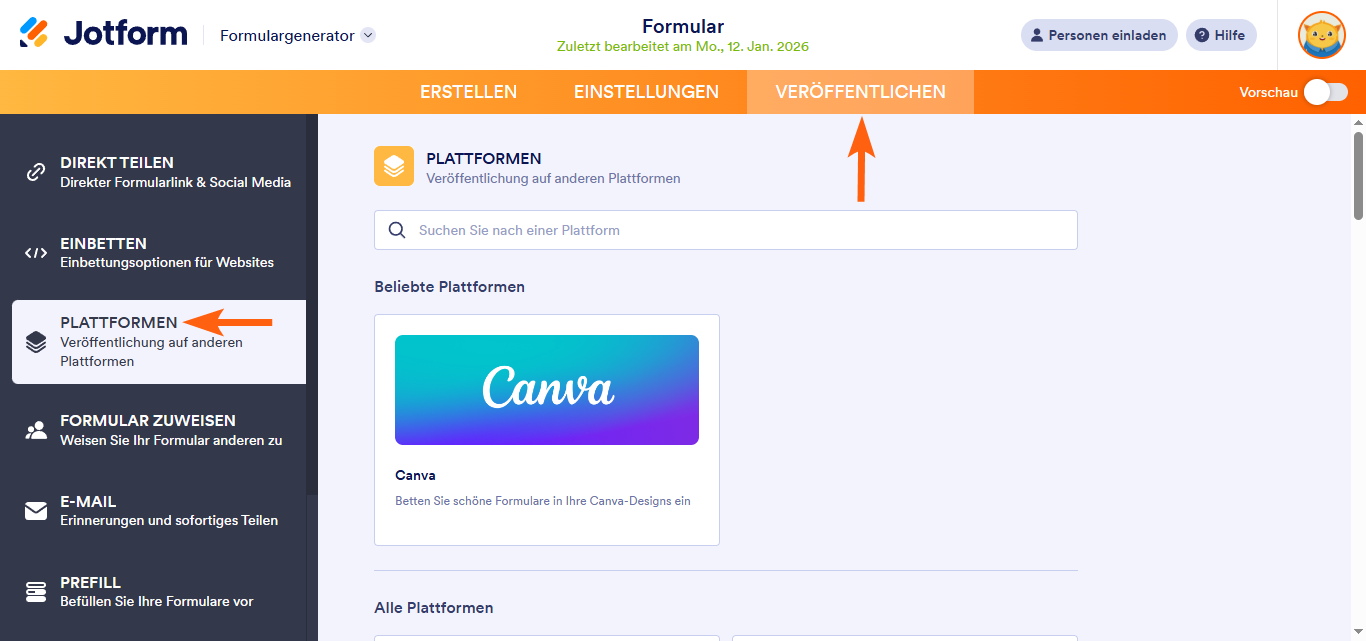Click the orange Plattformen header icon
The width and height of the screenshot is (1366, 641).
[393, 165]
